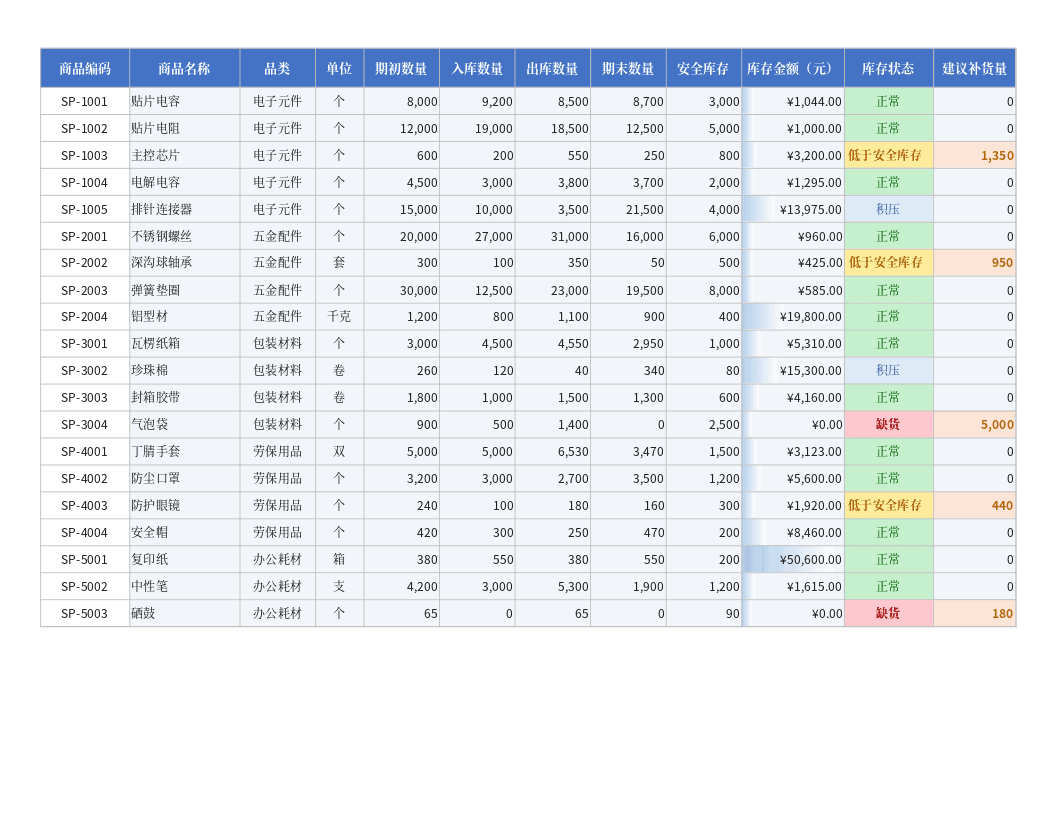Screen dimensions: 1056x816
Task: Click the 商品编码 column header
Action: [x=85, y=68]
